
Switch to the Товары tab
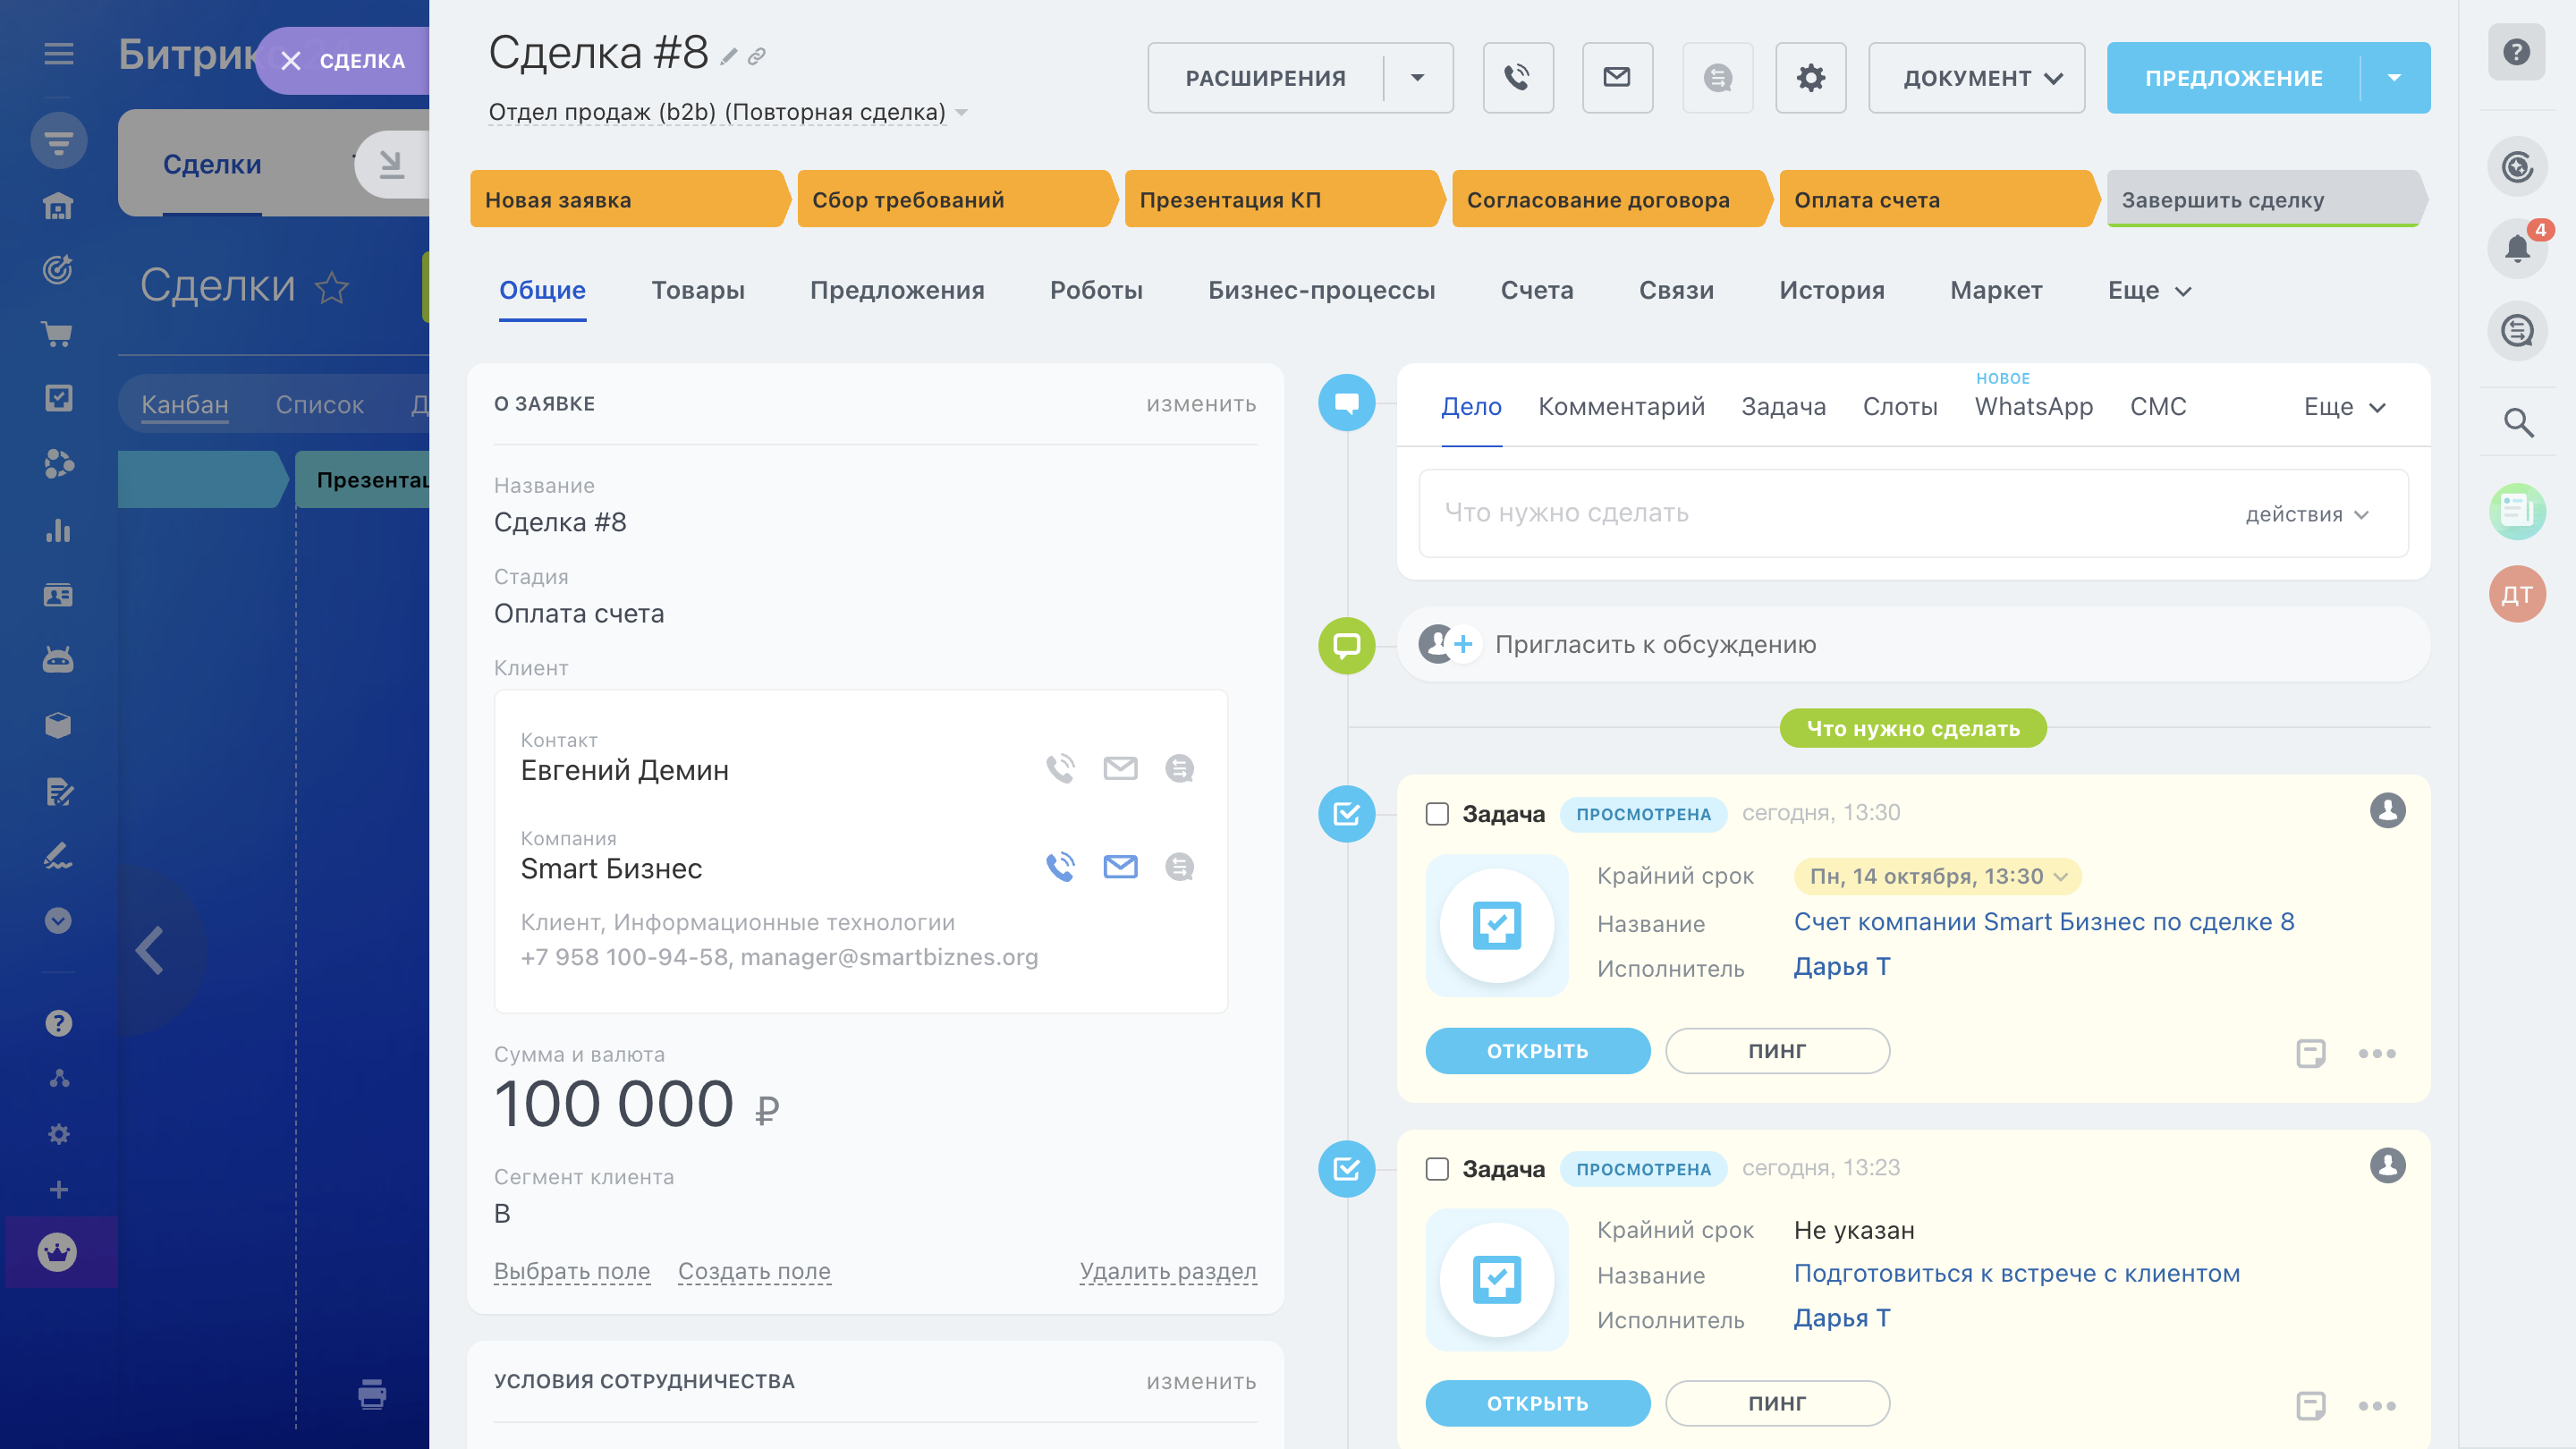pyautogui.click(x=697, y=290)
